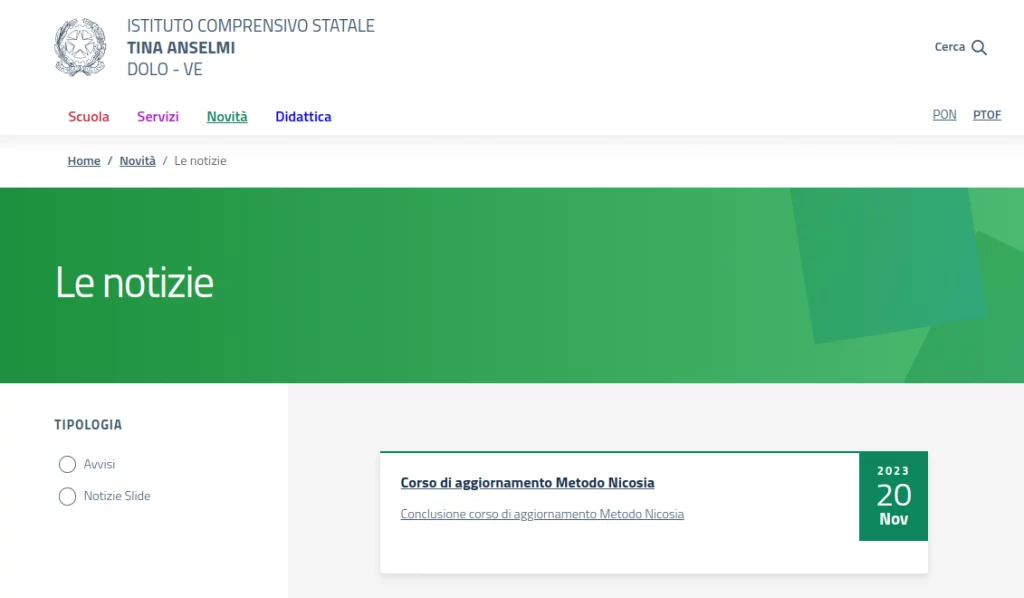Click the Le notizie breadcrumb item
This screenshot has width=1024, height=598.
pyautogui.click(x=200, y=161)
